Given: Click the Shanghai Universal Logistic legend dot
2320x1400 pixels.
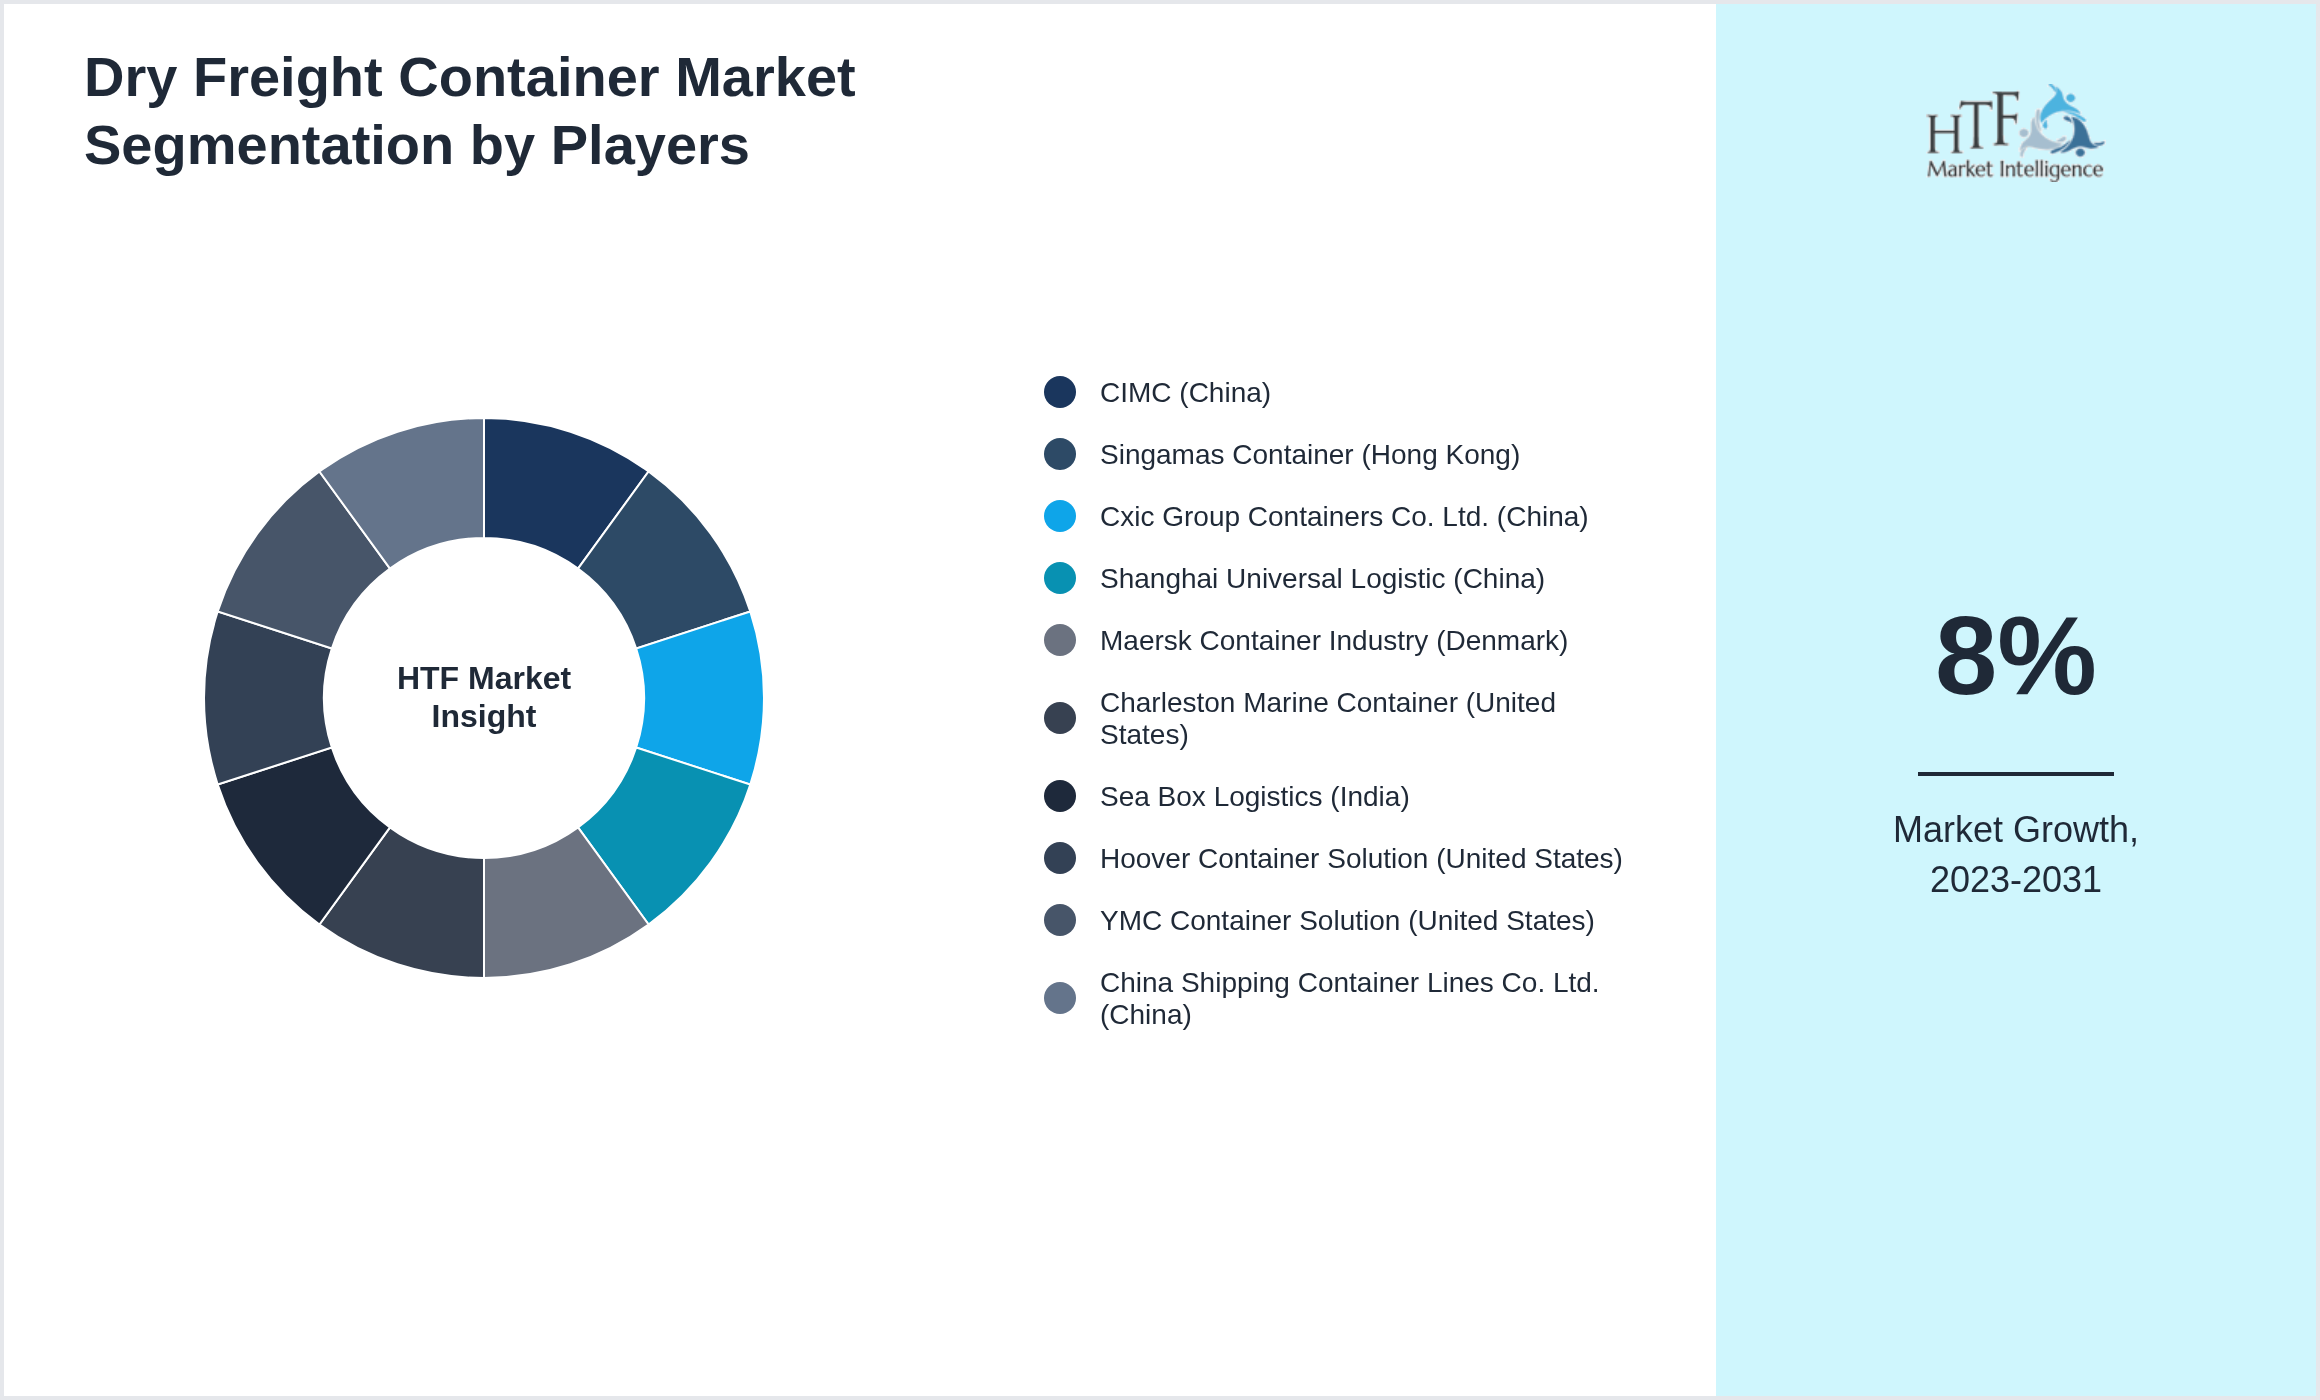Looking at the screenshot, I should [x=1060, y=578].
